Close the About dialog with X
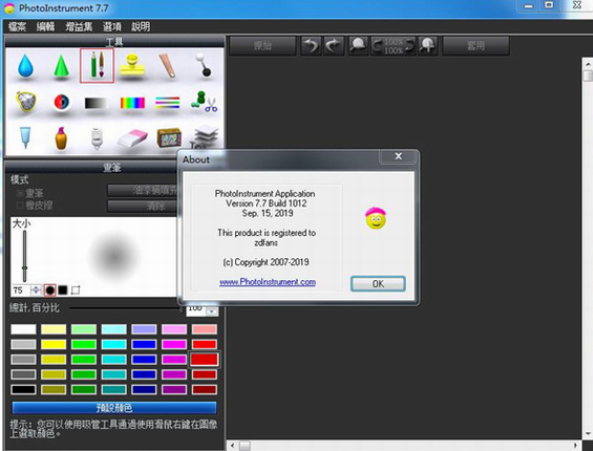 pos(398,156)
